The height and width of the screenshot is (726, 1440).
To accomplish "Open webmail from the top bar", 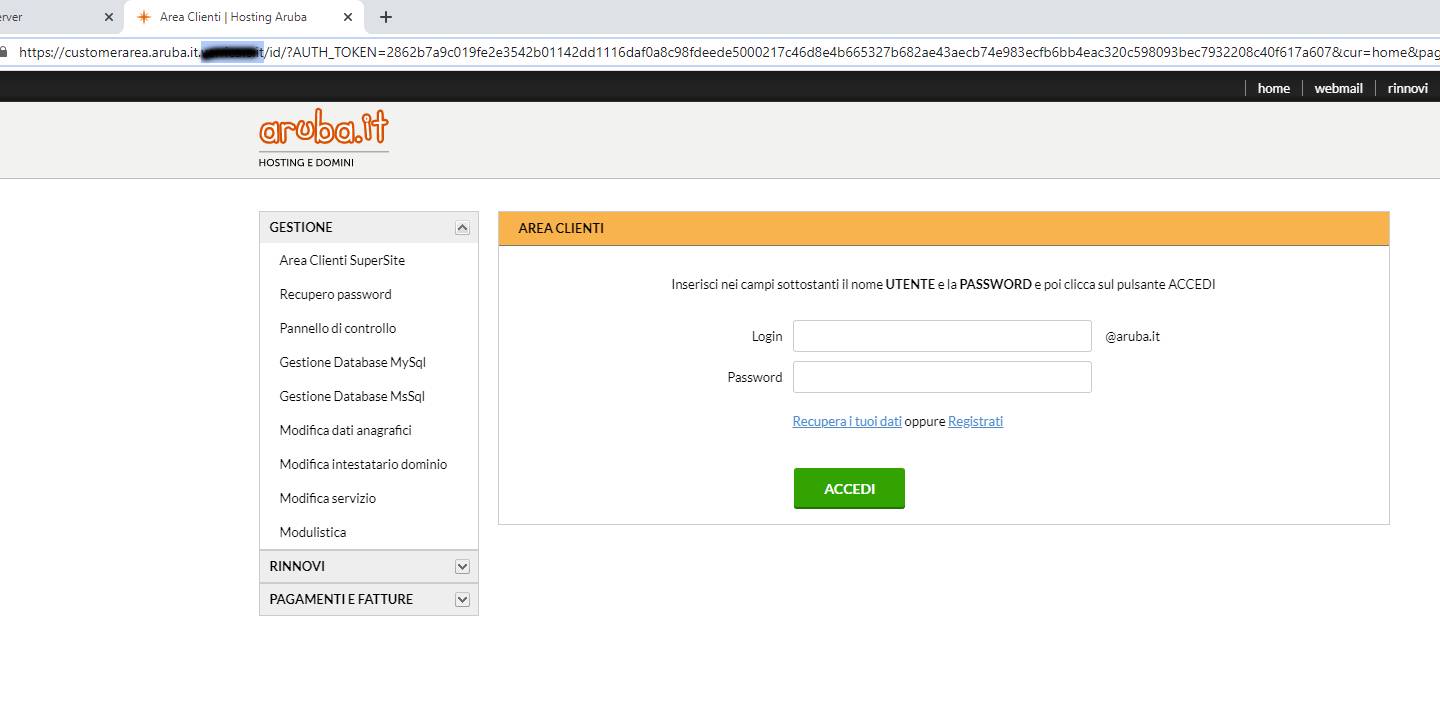I will click(1338, 88).
